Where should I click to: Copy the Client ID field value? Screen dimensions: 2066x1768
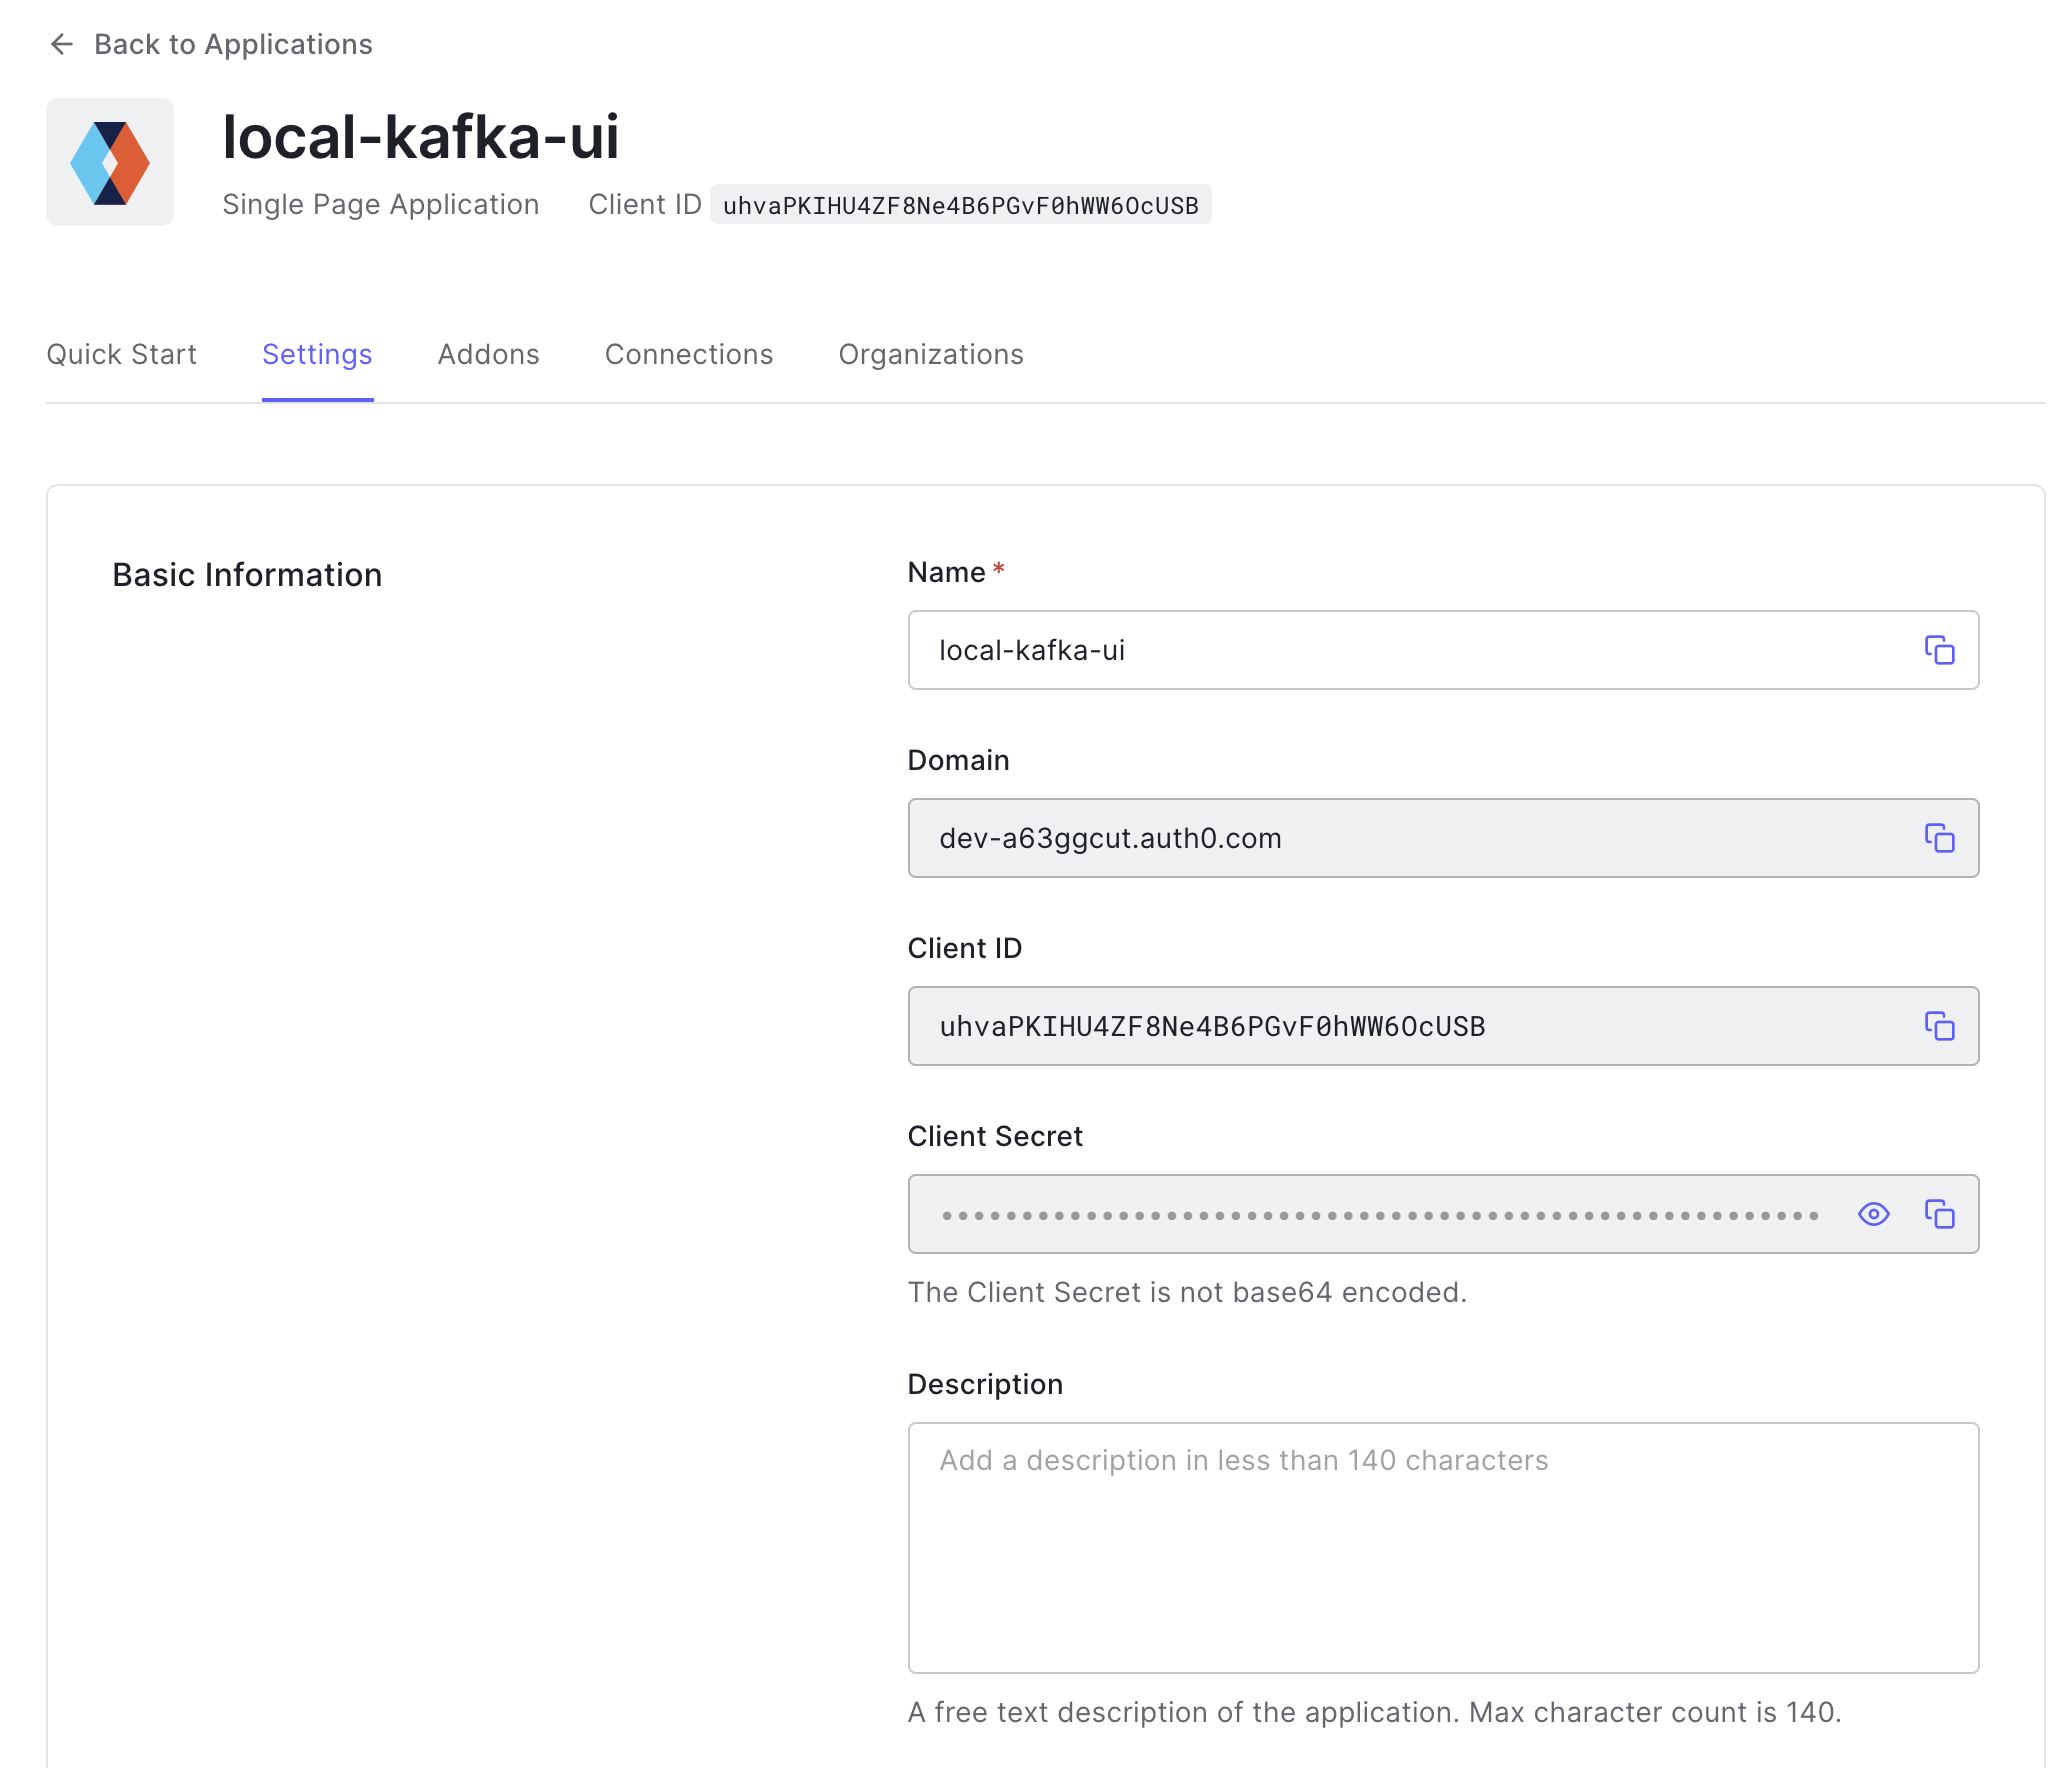click(x=1939, y=1026)
